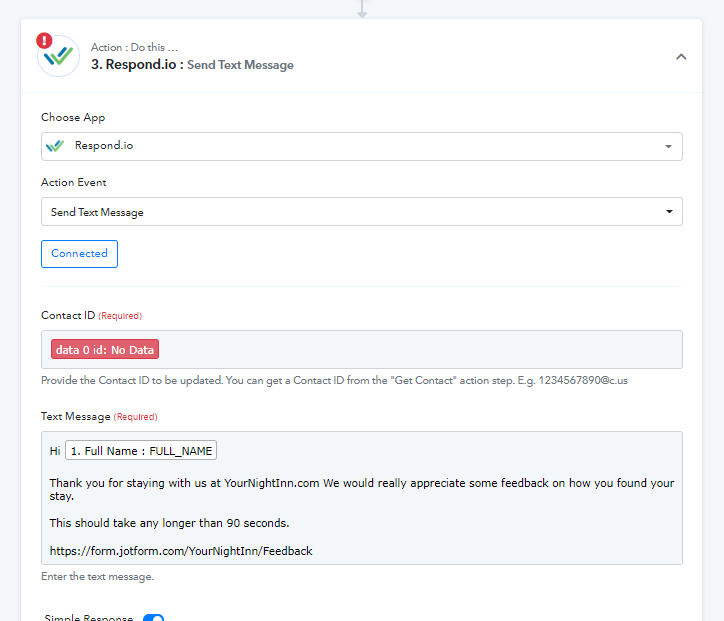The width and height of the screenshot is (724, 621).
Task: Collapse the step 3 action panel
Action: click(681, 57)
